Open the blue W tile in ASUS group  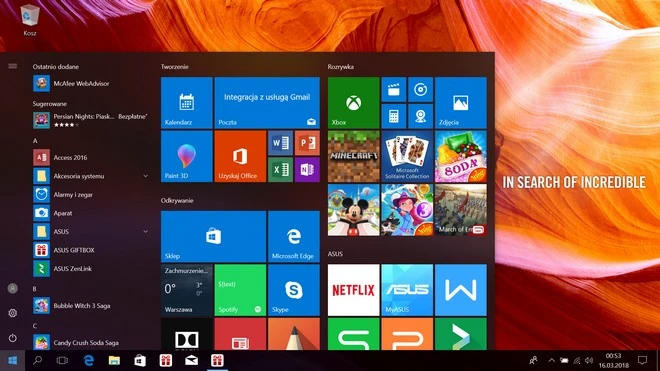(460, 290)
